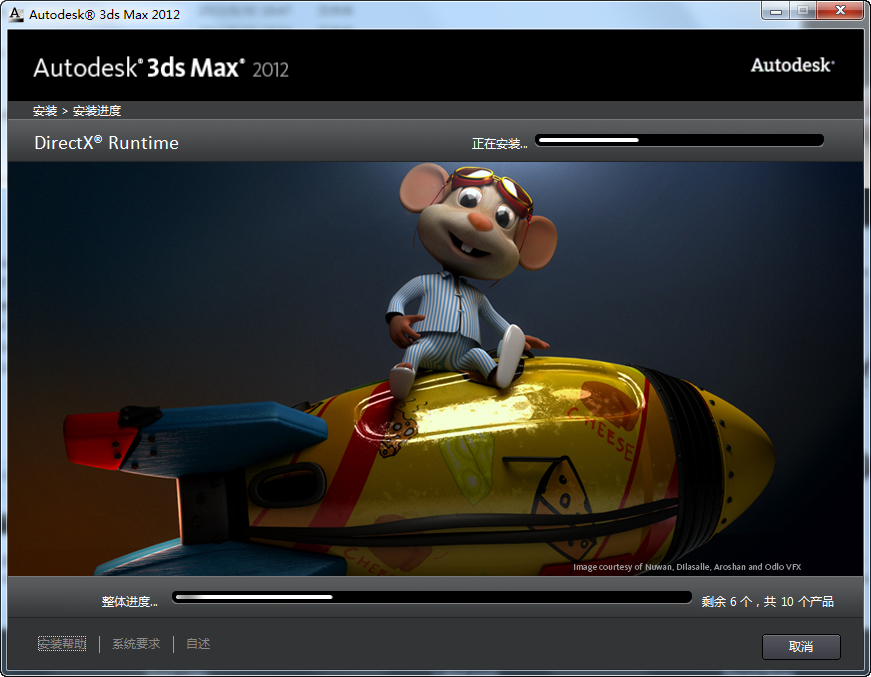Viewport: 871px width, 677px height.
Task: Click the 取消 cancel button
Action: (801, 647)
